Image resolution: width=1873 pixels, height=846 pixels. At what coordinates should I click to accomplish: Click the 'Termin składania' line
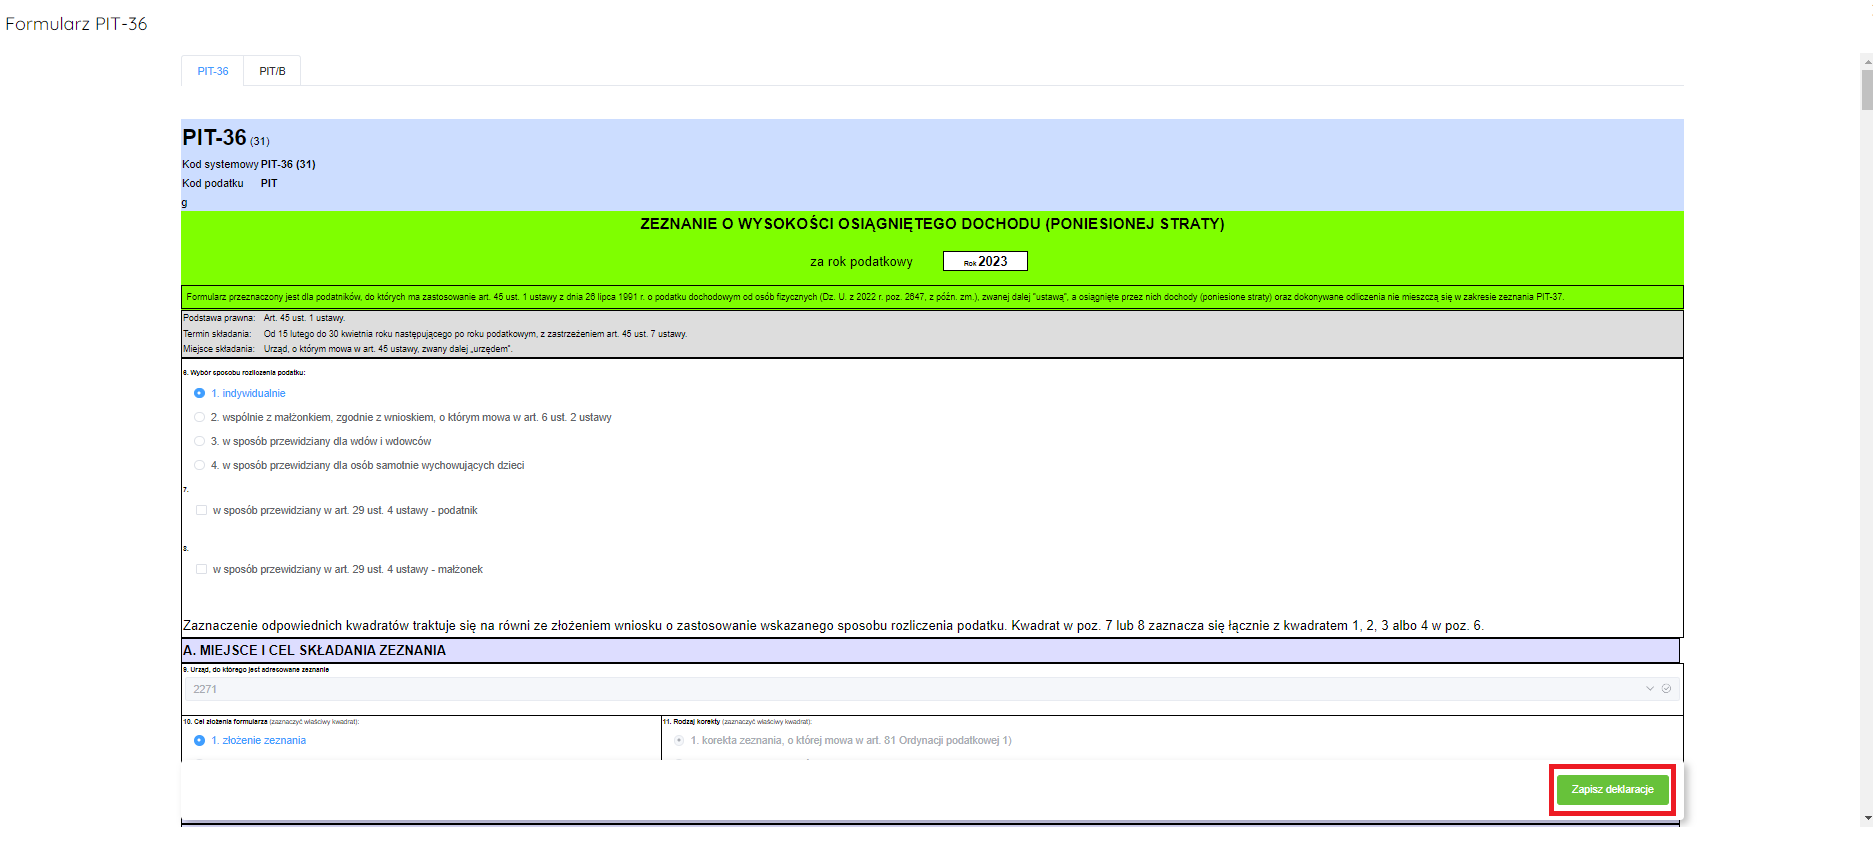pos(435,334)
